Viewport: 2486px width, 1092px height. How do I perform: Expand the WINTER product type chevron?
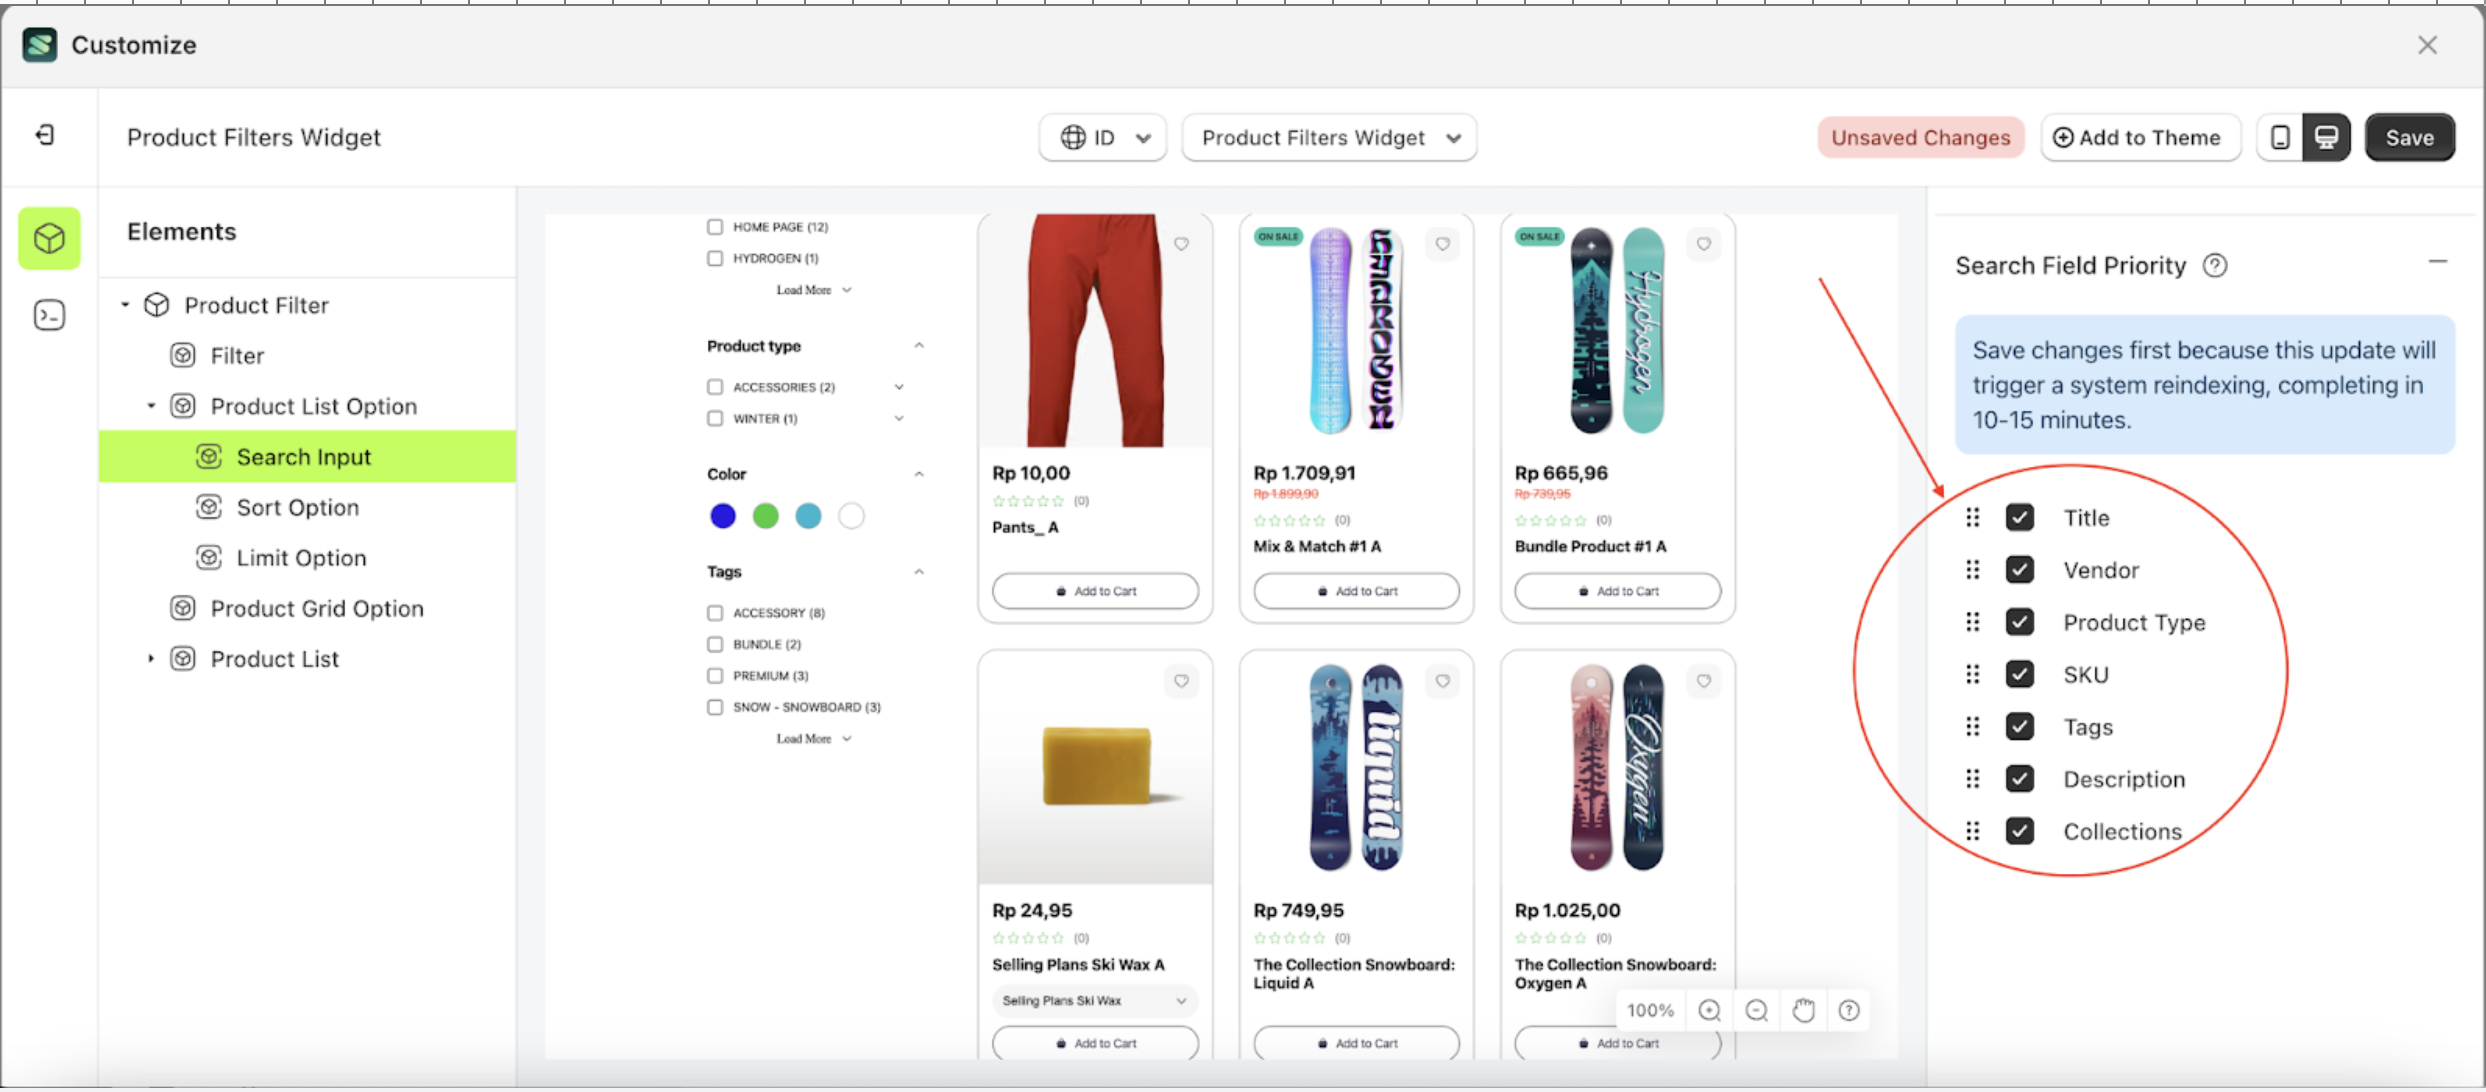[899, 418]
